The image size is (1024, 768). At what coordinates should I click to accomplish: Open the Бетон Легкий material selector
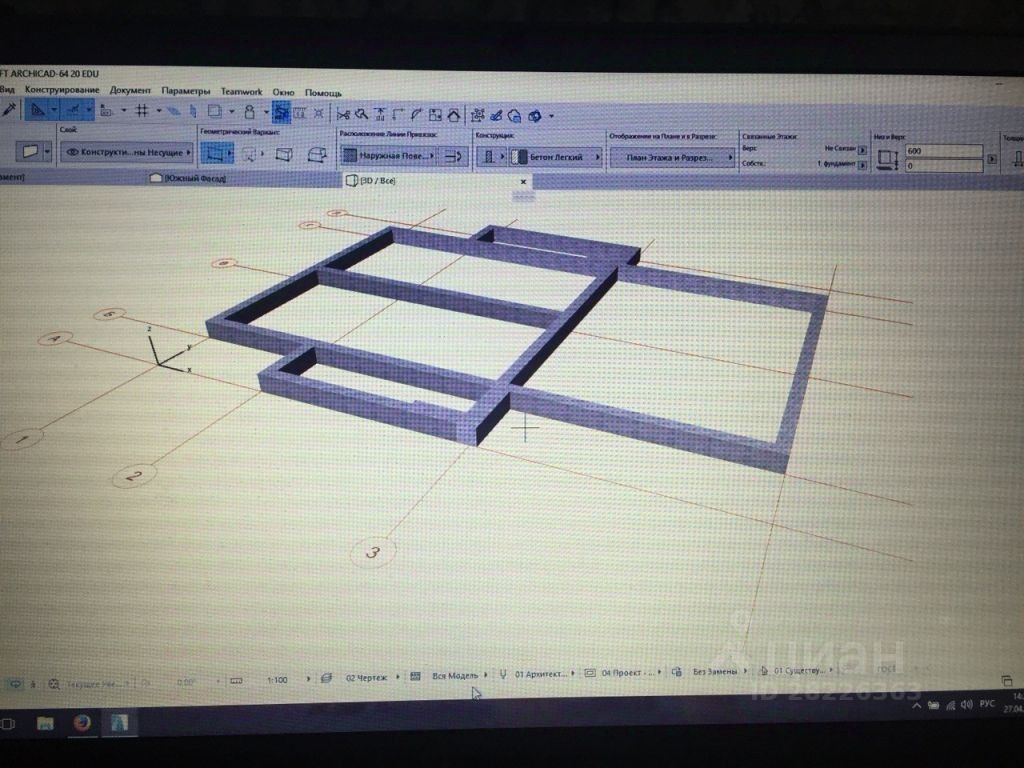tap(555, 157)
